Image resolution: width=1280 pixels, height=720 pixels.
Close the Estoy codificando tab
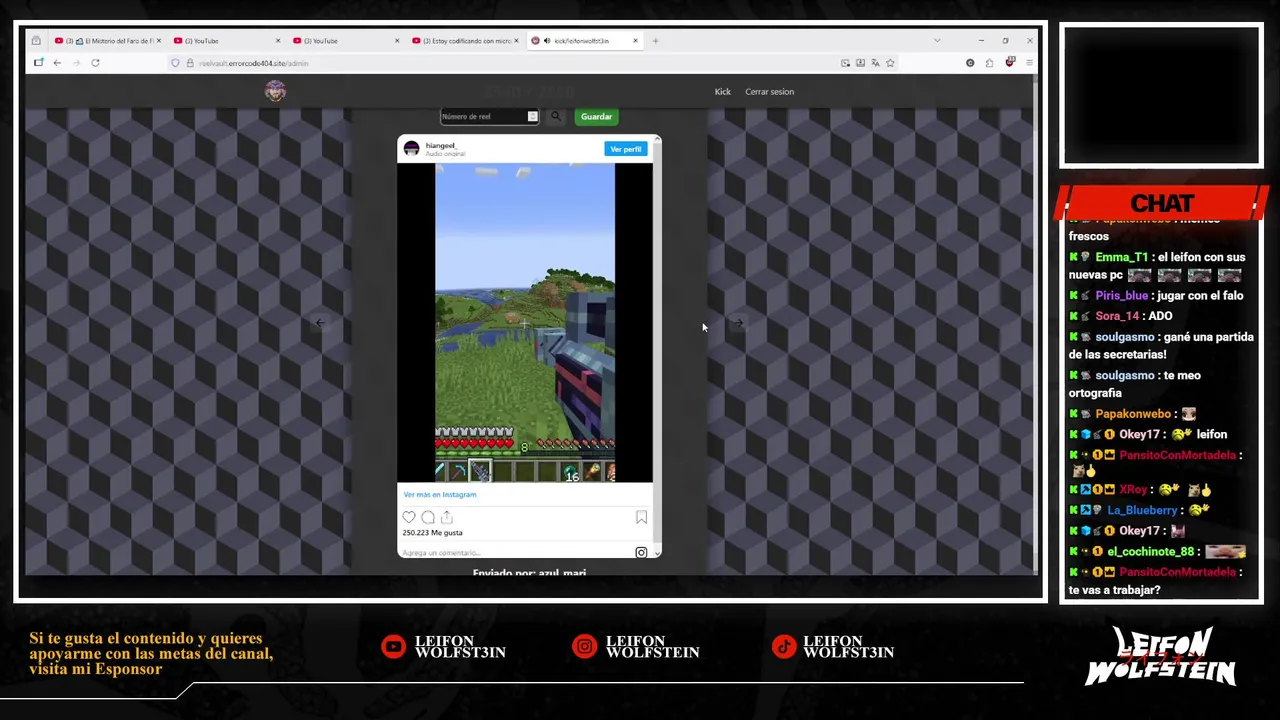(x=516, y=41)
